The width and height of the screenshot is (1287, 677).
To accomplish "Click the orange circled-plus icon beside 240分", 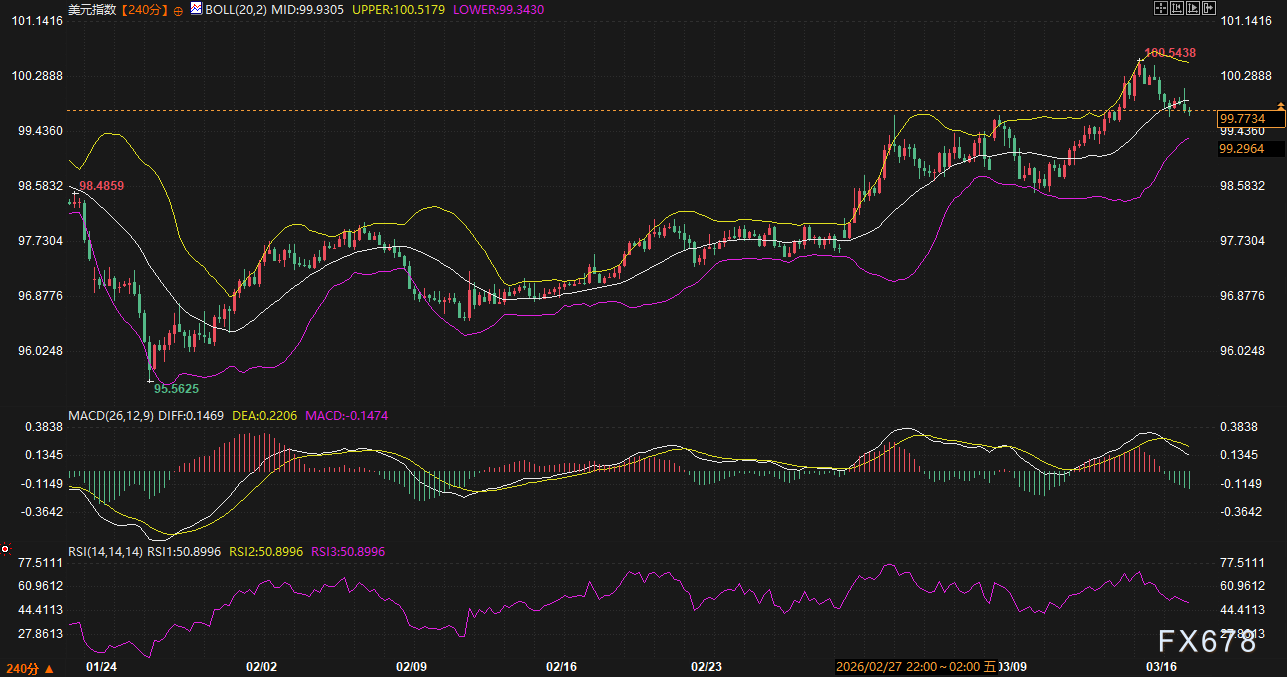I will (x=178, y=9).
